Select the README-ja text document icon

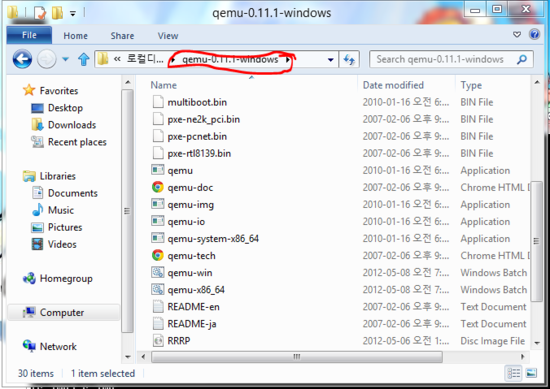click(158, 323)
